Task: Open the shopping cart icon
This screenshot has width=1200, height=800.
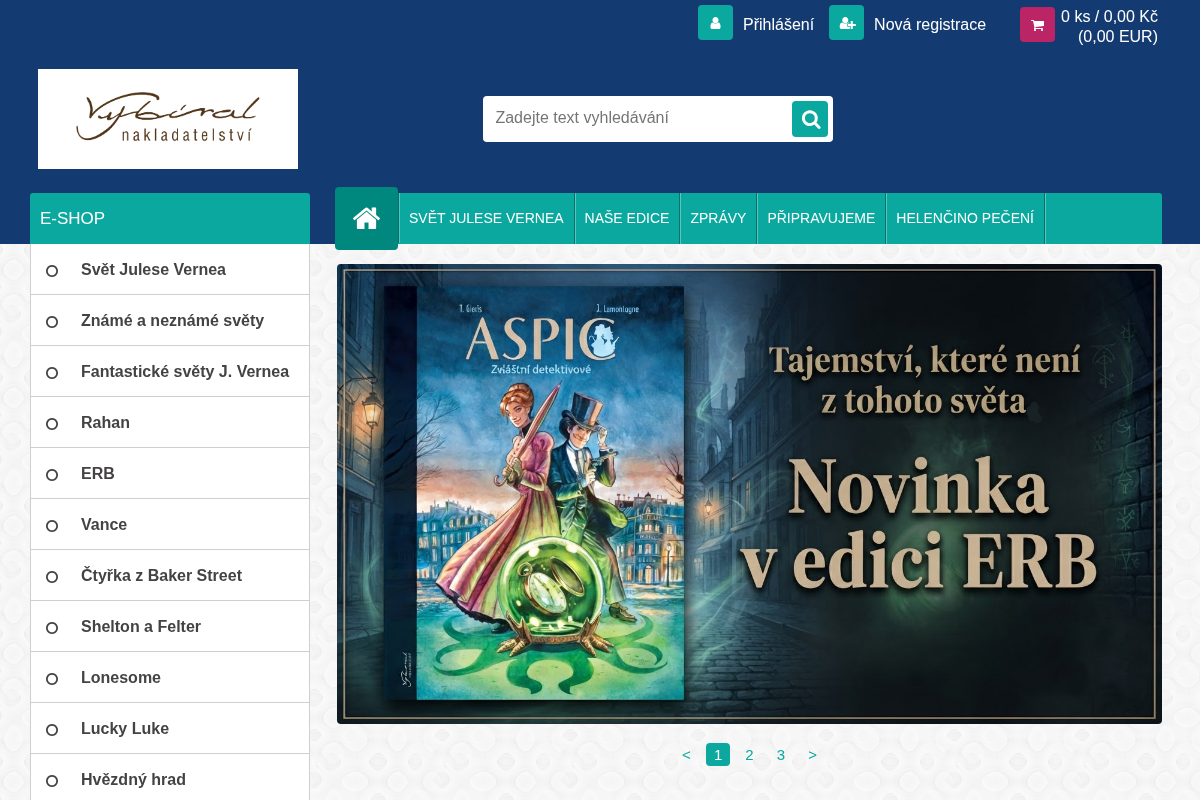Action: pyautogui.click(x=1037, y=24)
